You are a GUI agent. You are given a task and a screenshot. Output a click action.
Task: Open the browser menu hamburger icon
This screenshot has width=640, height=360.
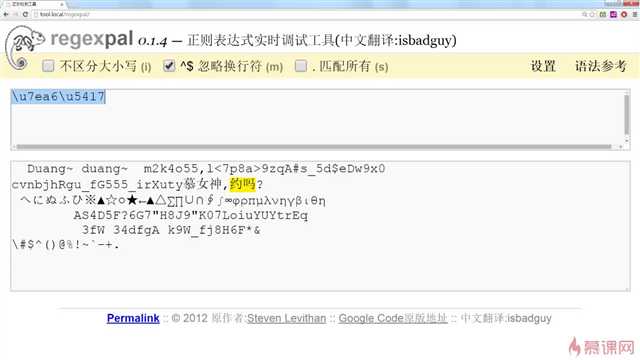[635, 14]
